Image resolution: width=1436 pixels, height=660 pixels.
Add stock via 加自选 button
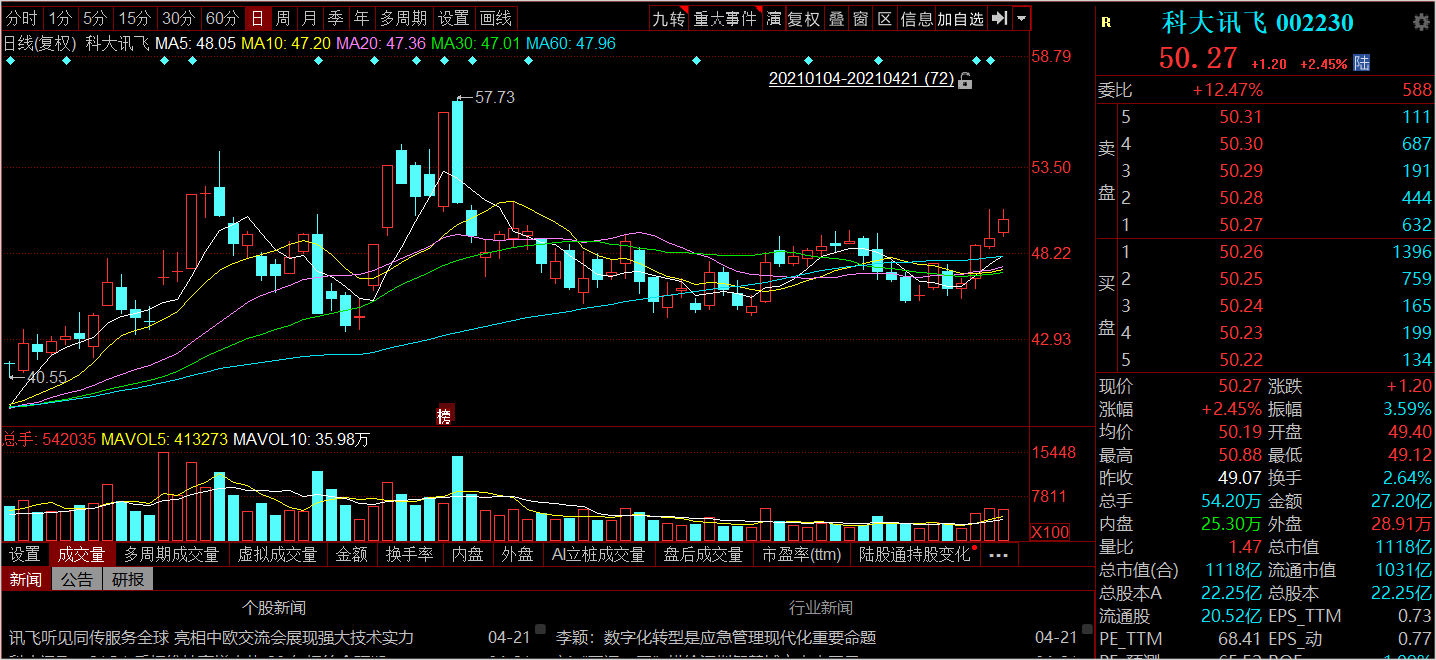pos(961,18)
